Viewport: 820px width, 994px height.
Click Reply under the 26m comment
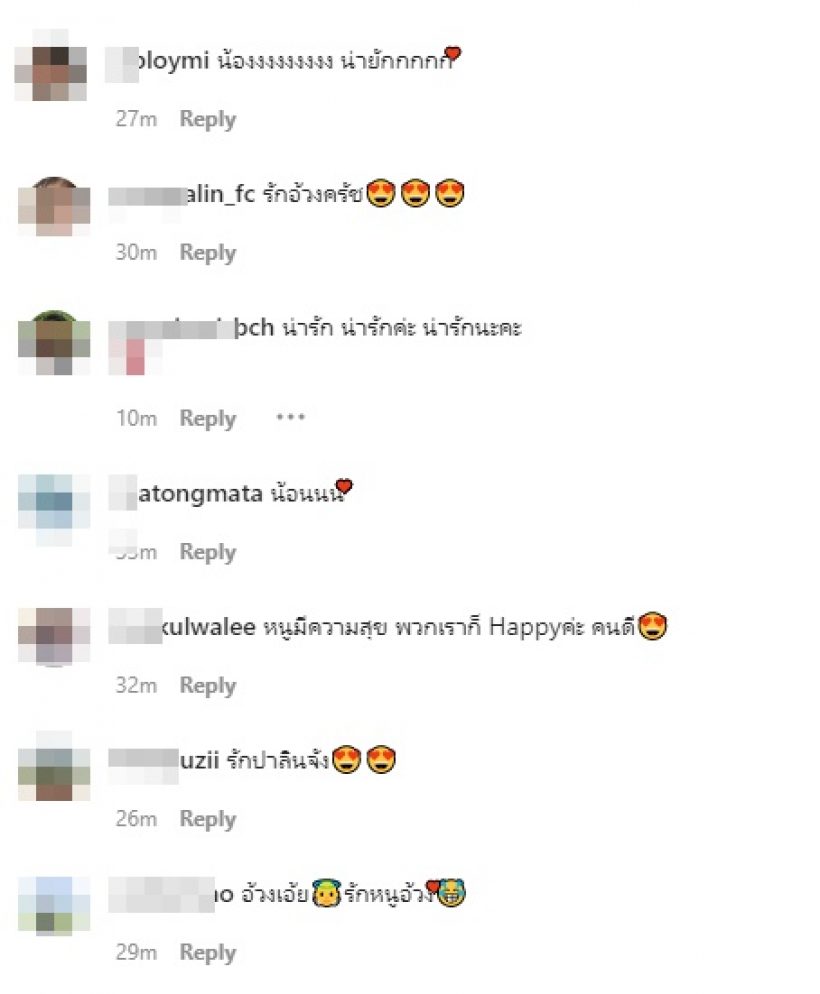[x=207, y=819]
